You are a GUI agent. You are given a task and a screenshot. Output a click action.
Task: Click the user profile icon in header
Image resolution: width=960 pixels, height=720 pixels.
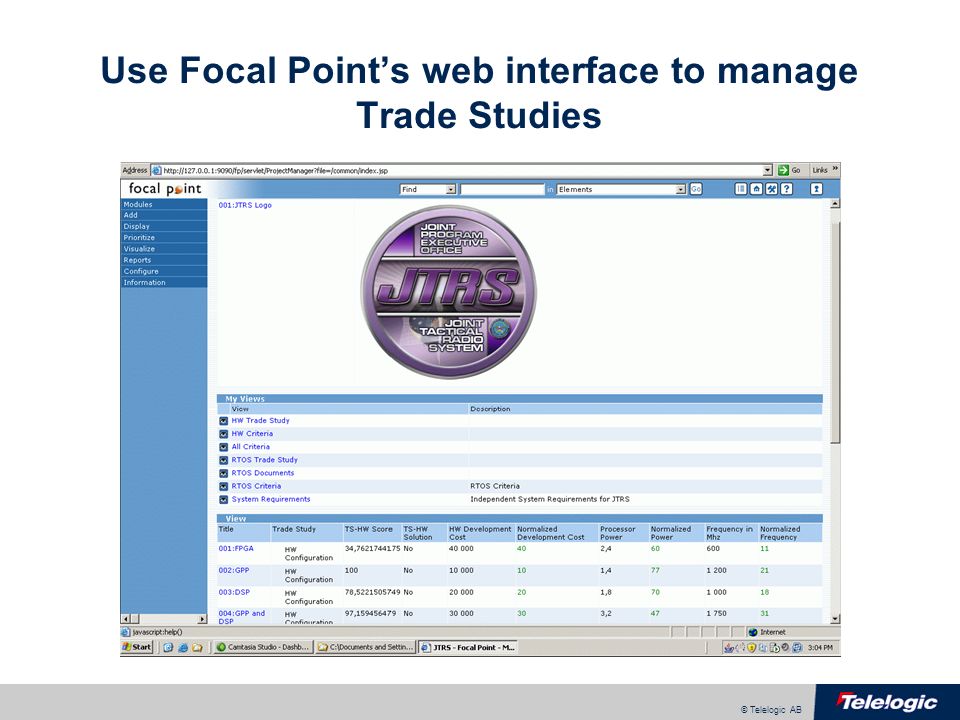817,189
